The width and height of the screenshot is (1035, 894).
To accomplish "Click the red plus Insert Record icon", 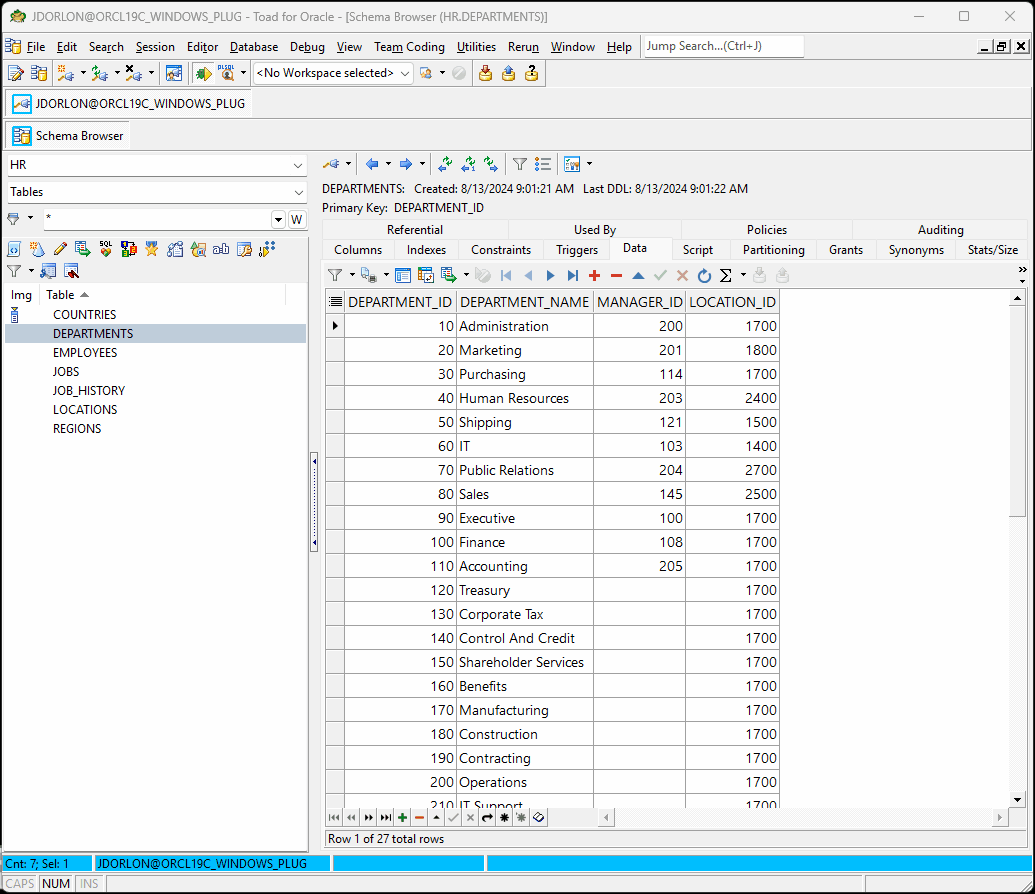I will tap(595, 275).
